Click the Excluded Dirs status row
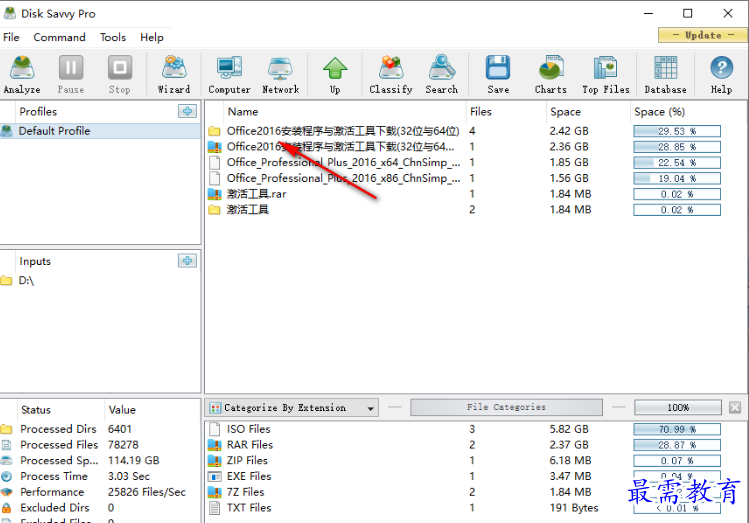The width and height of the screenshot is (749, 523). tap(100, 508)
